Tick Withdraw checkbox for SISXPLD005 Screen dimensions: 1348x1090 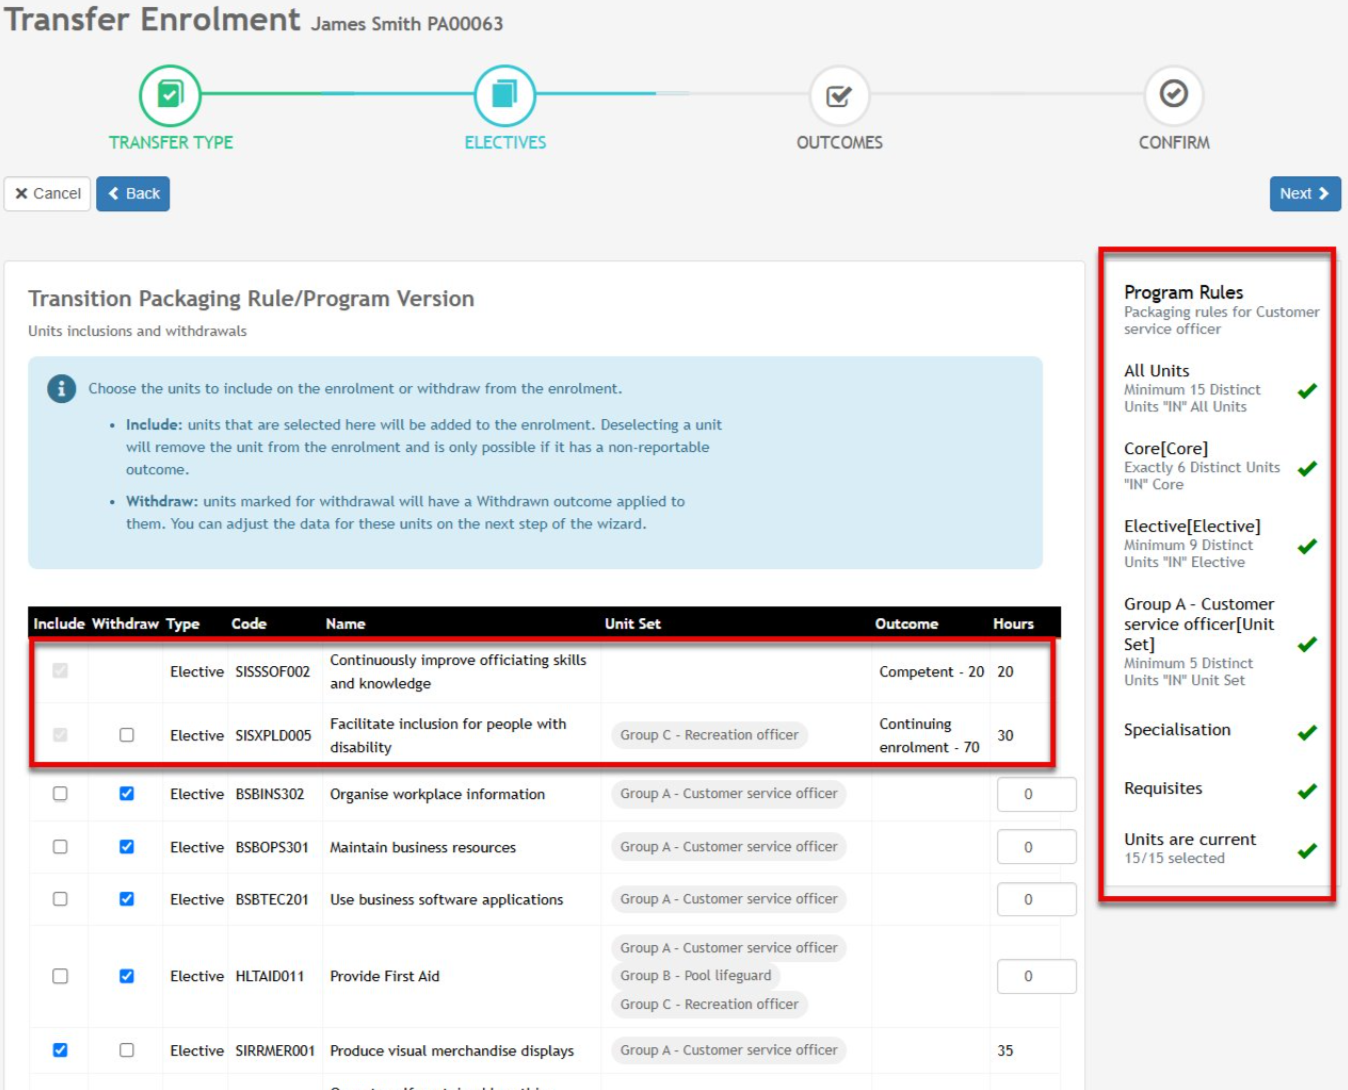click(x=126, y=735)
